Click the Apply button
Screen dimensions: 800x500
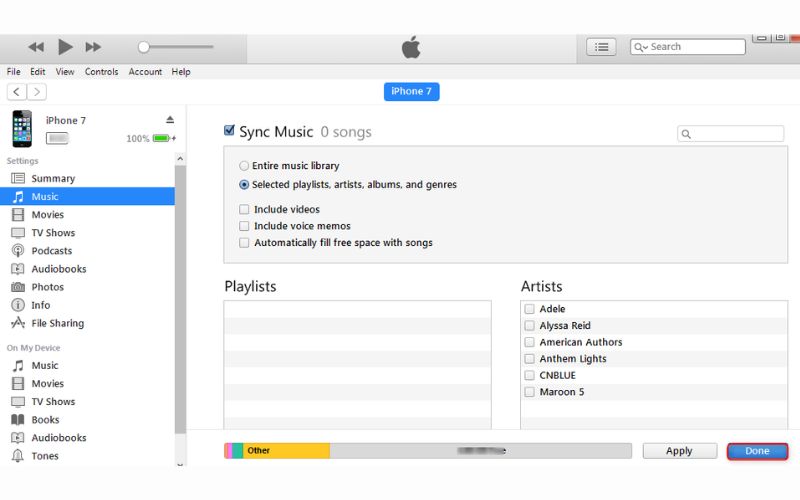pos(679,451)
